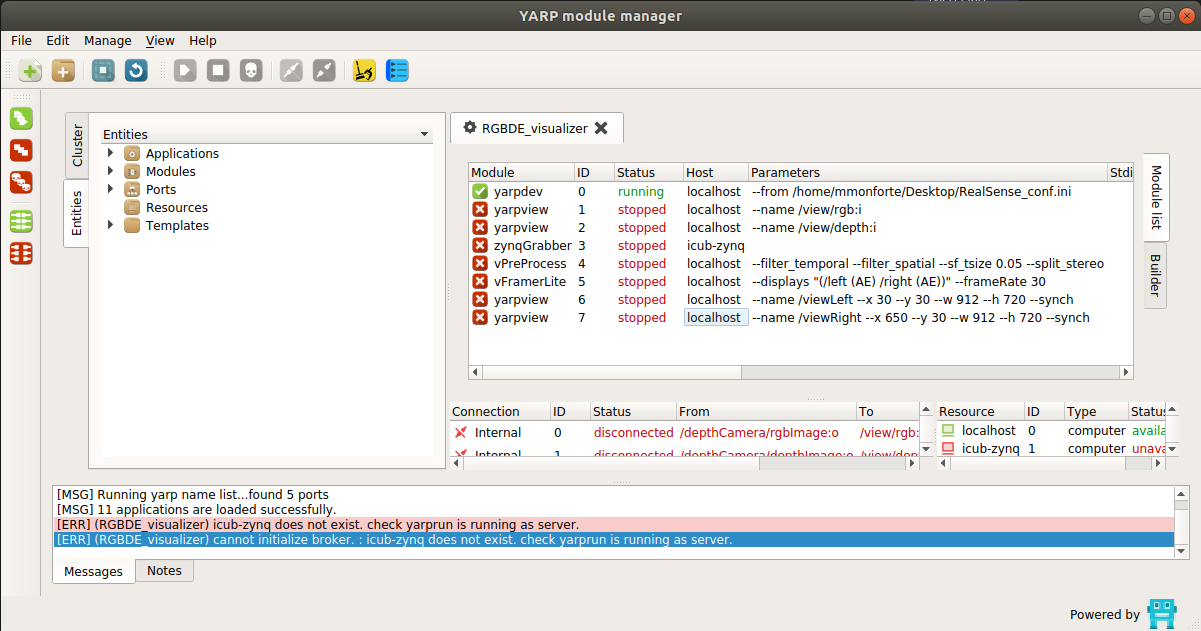This screenshot has width=1201, height=631.
Task: Expand the Modules tree node
Action: click(x=111, y=172)
